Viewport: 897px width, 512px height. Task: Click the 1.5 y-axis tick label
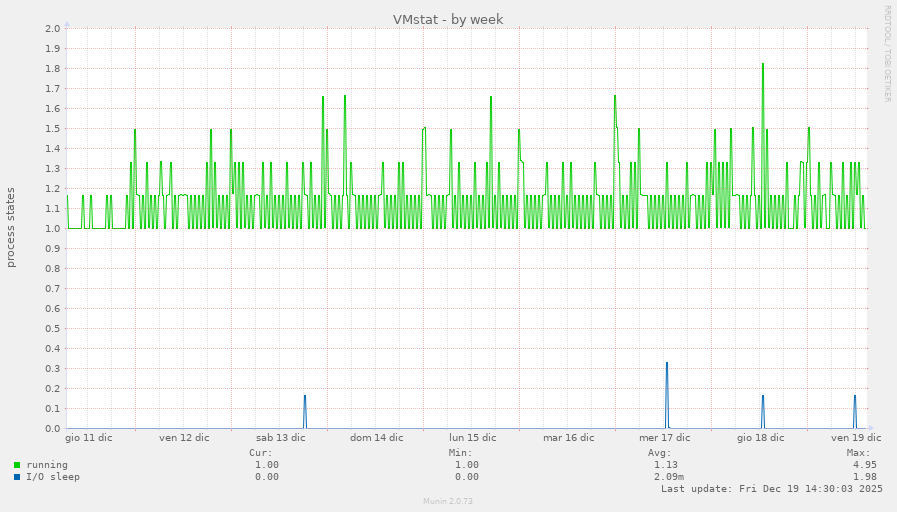pos(53,129)
